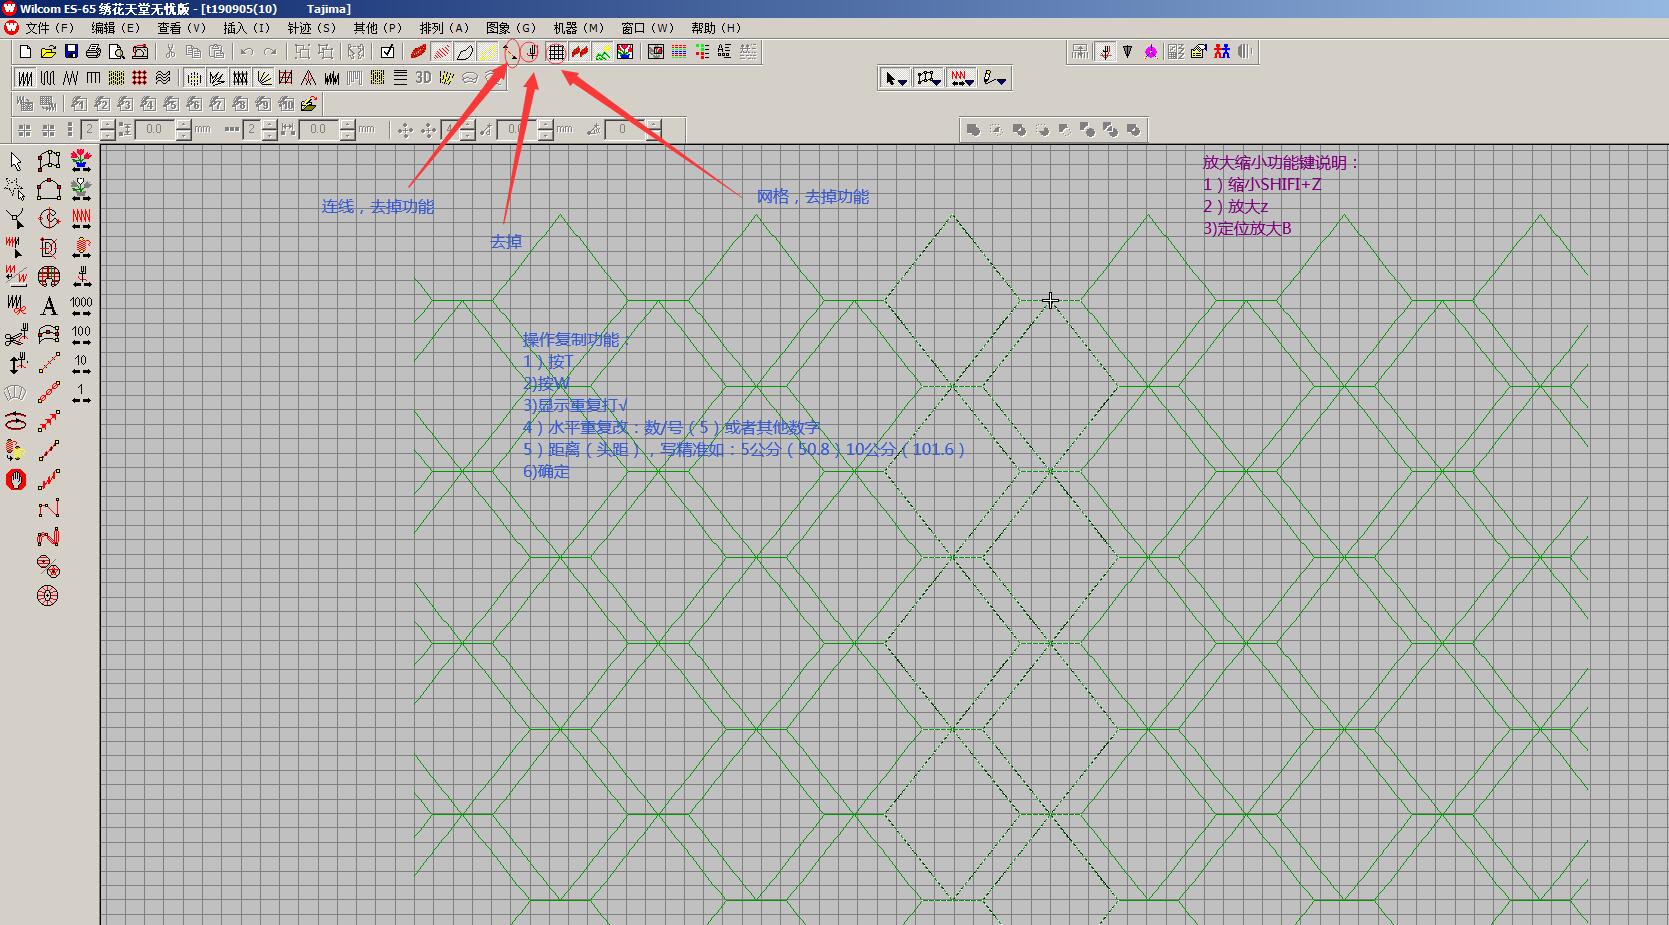Toggle the needle points display icon
This screenshot has height=925, width=1669.
point(532,52)
